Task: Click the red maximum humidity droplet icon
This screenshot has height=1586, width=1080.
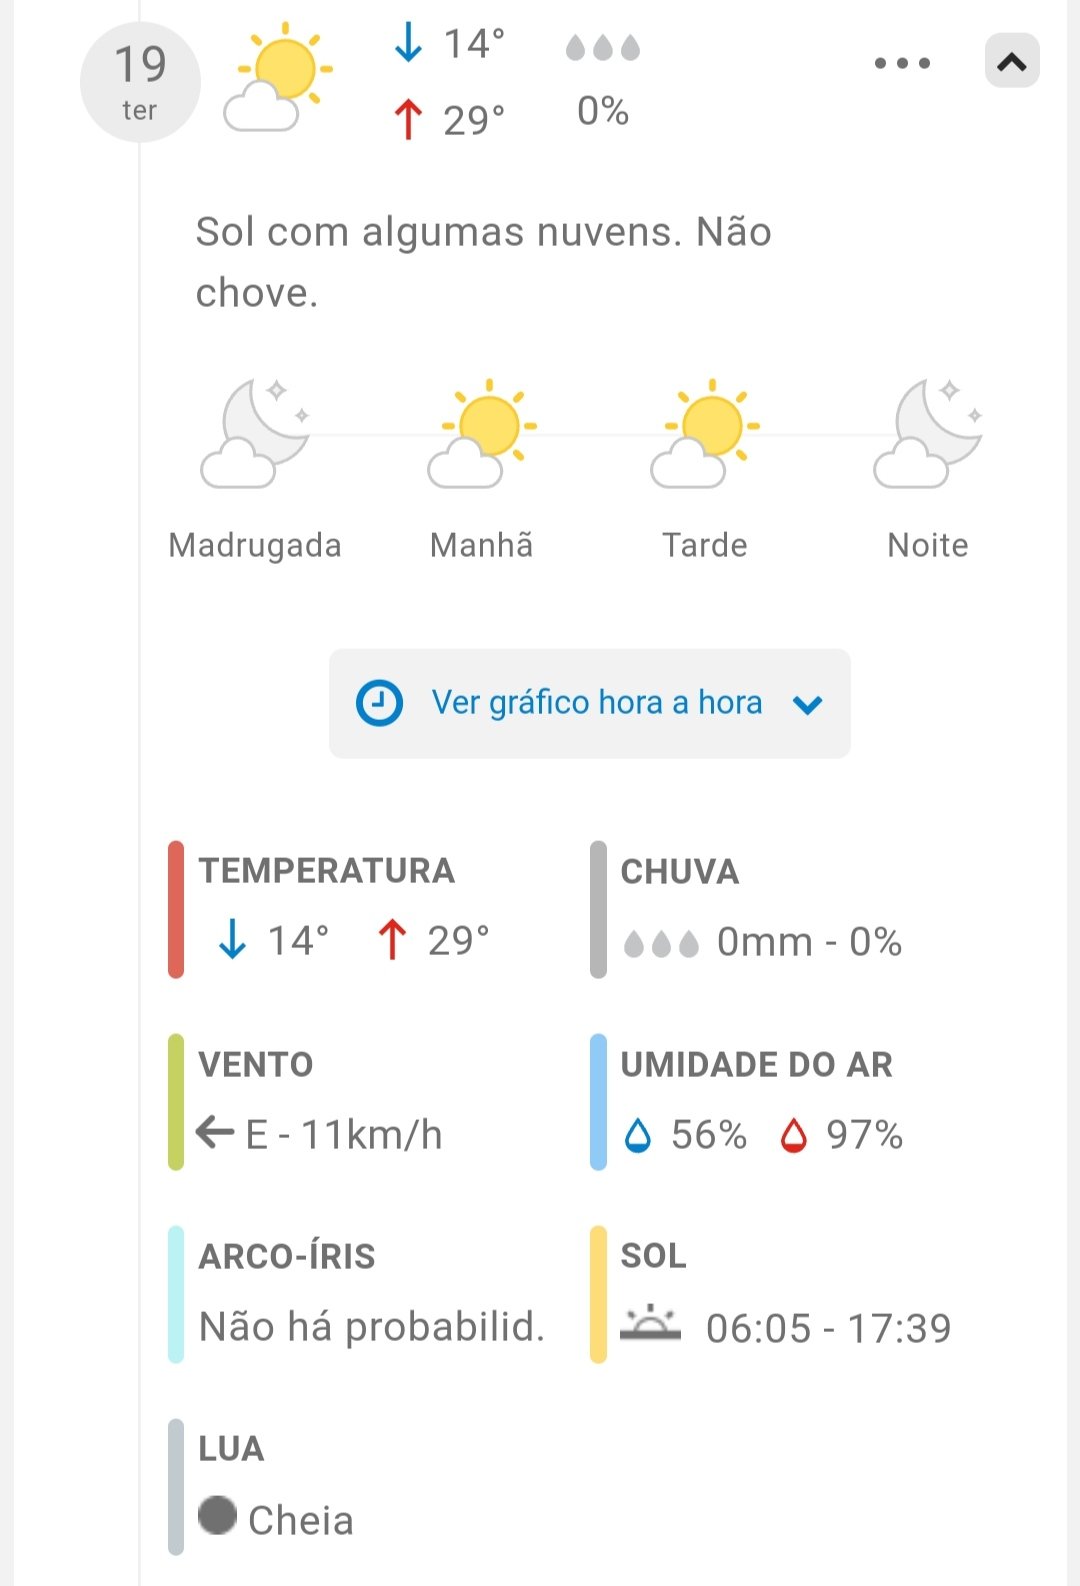Action: [x=794, y=1135]
